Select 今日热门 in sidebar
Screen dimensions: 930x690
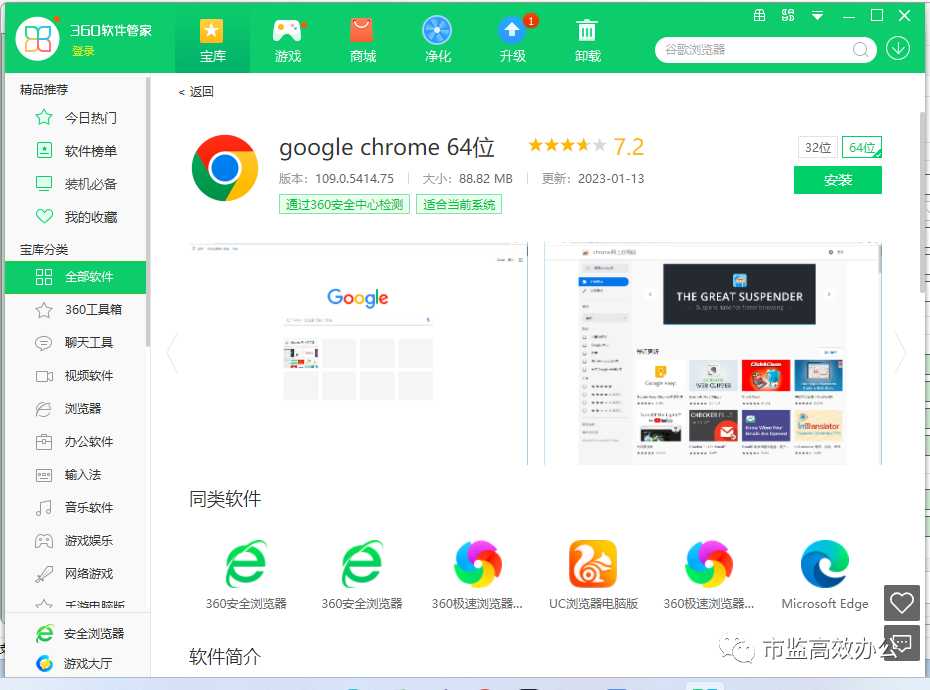[76, 117]
